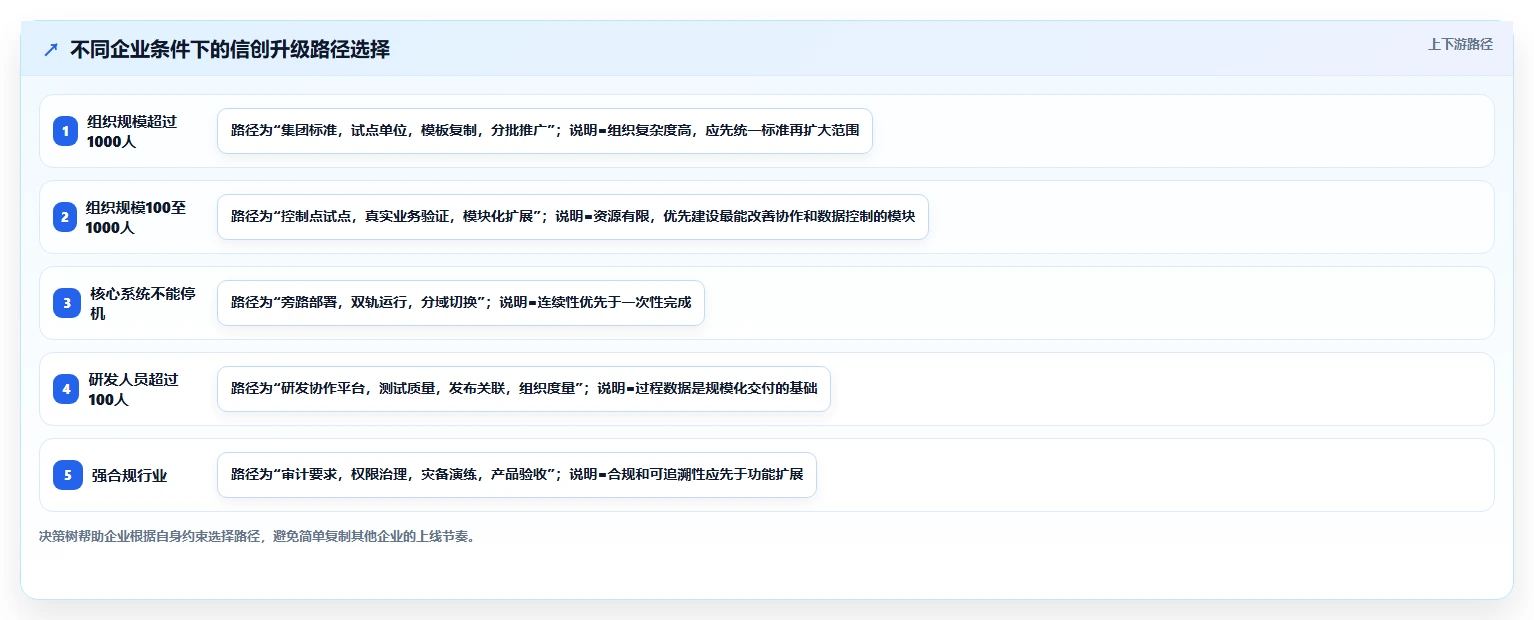Image resolution: width=1534 pixels, height=620 pixels.
Task: Open the path box starting 旁路部署，双轨运行
Action: coord(461,303)
